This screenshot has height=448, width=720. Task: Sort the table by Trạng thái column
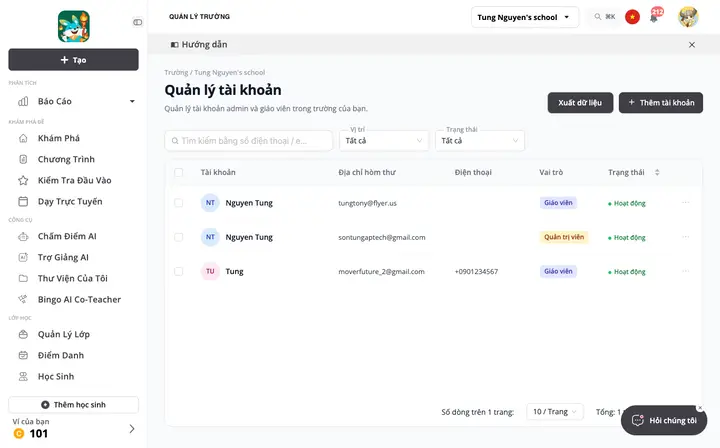(657, 172)
